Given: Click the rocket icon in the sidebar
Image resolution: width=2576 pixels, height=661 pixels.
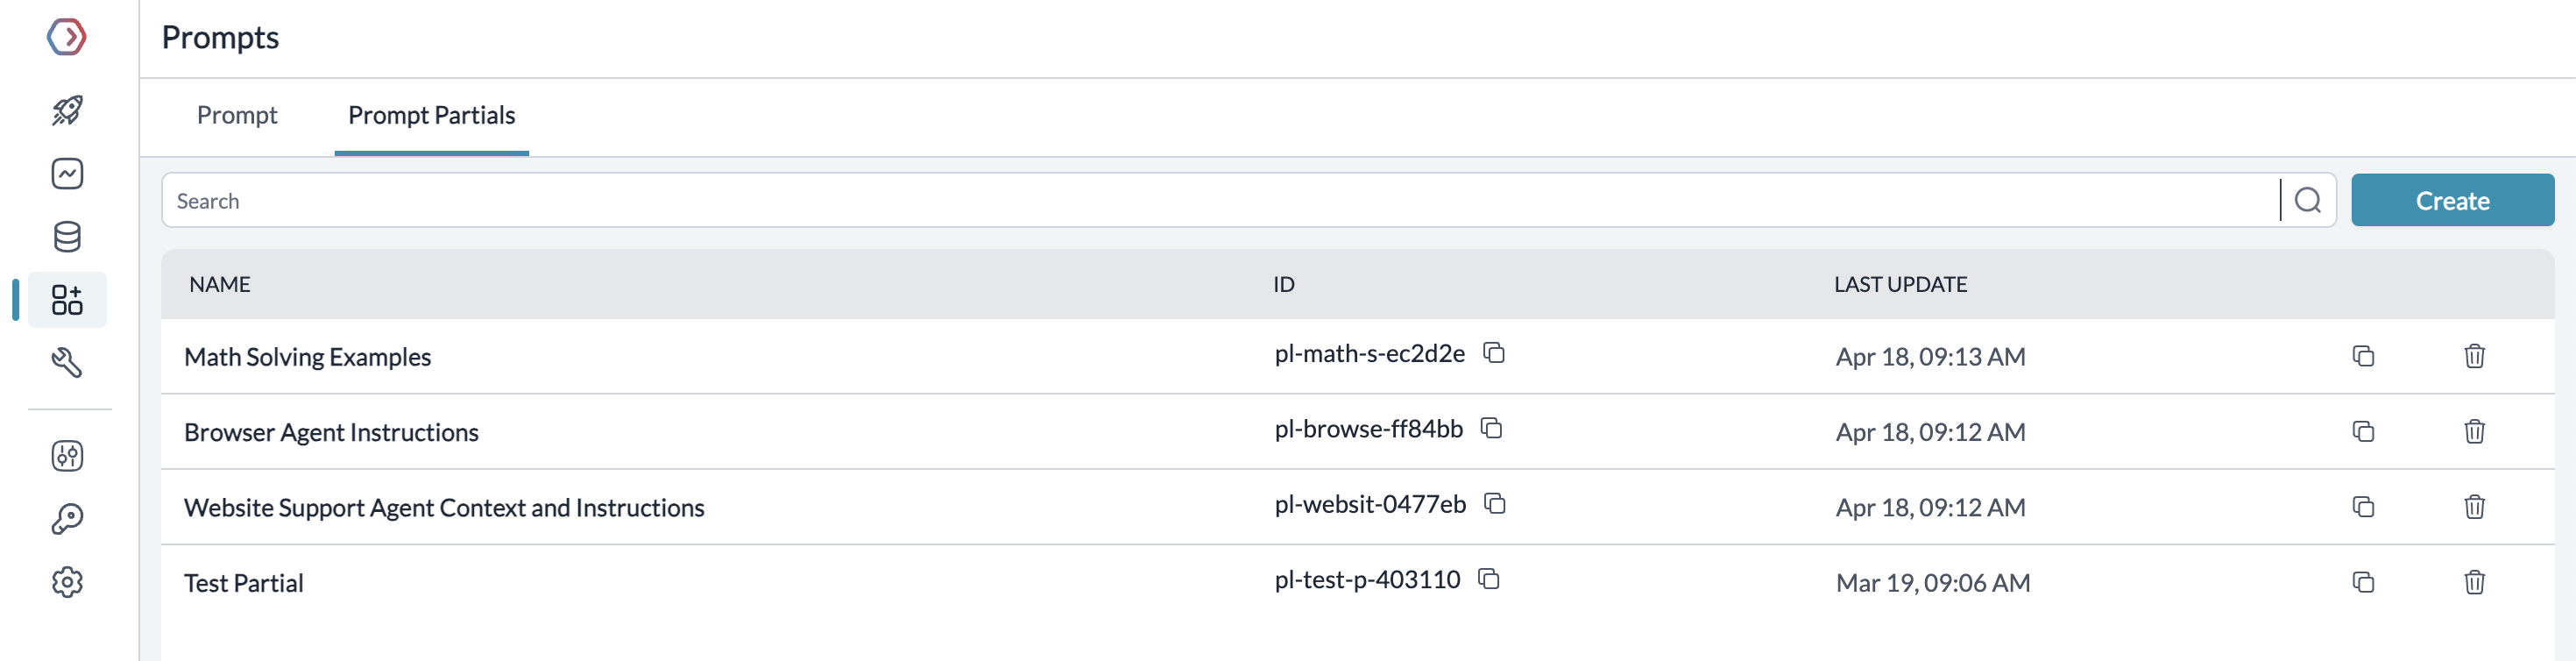Looking at the screenshot, I should tap(67, 110).
